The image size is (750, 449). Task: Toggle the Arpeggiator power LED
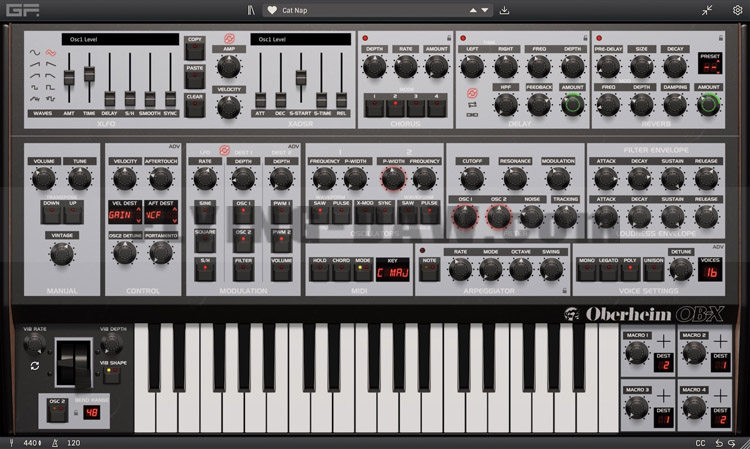(422, 250)
